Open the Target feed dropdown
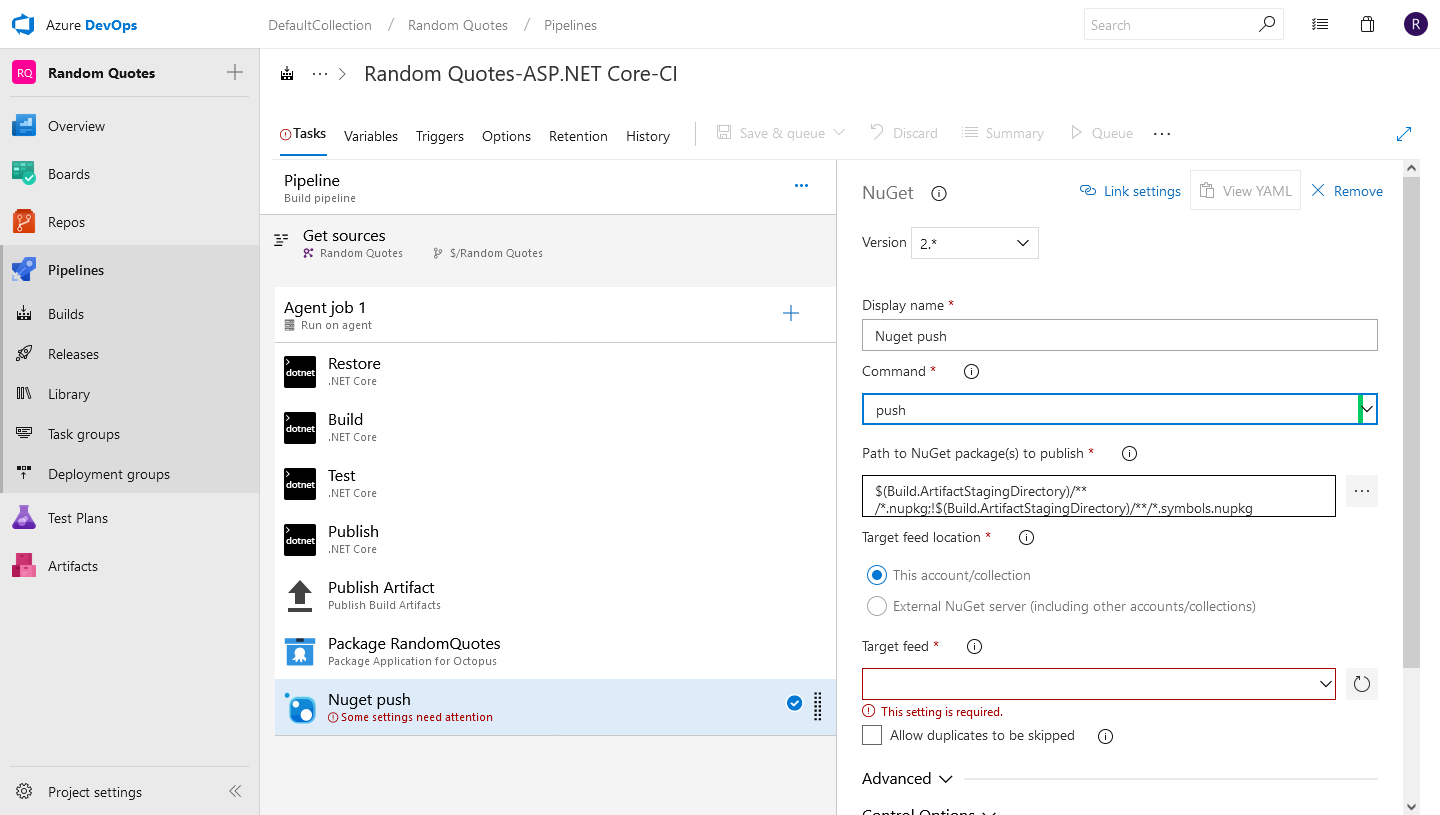The height and width of the screenshot is (815, 1440). [1098, 684]
